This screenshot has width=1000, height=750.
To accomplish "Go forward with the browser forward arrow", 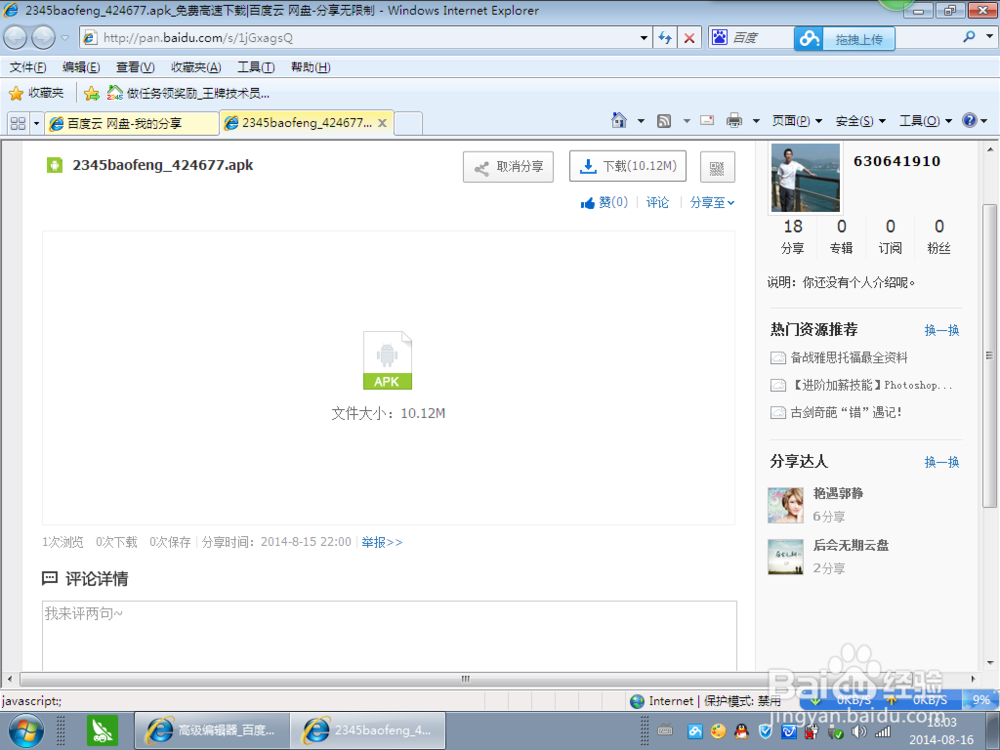I will click(43, 38).
